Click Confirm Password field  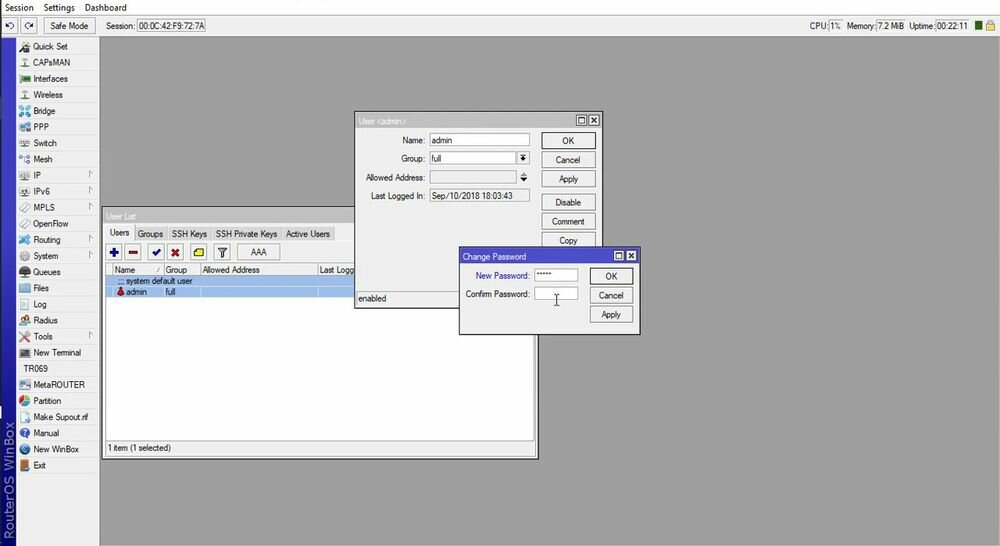point(556,293)
